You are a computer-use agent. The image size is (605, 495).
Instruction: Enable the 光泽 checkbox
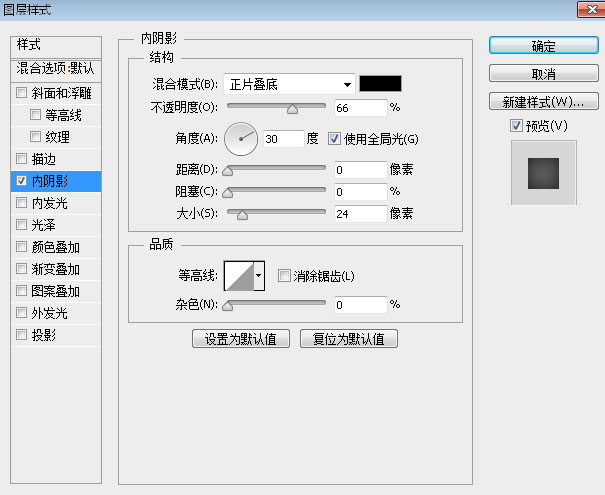[x=21, y=225]
